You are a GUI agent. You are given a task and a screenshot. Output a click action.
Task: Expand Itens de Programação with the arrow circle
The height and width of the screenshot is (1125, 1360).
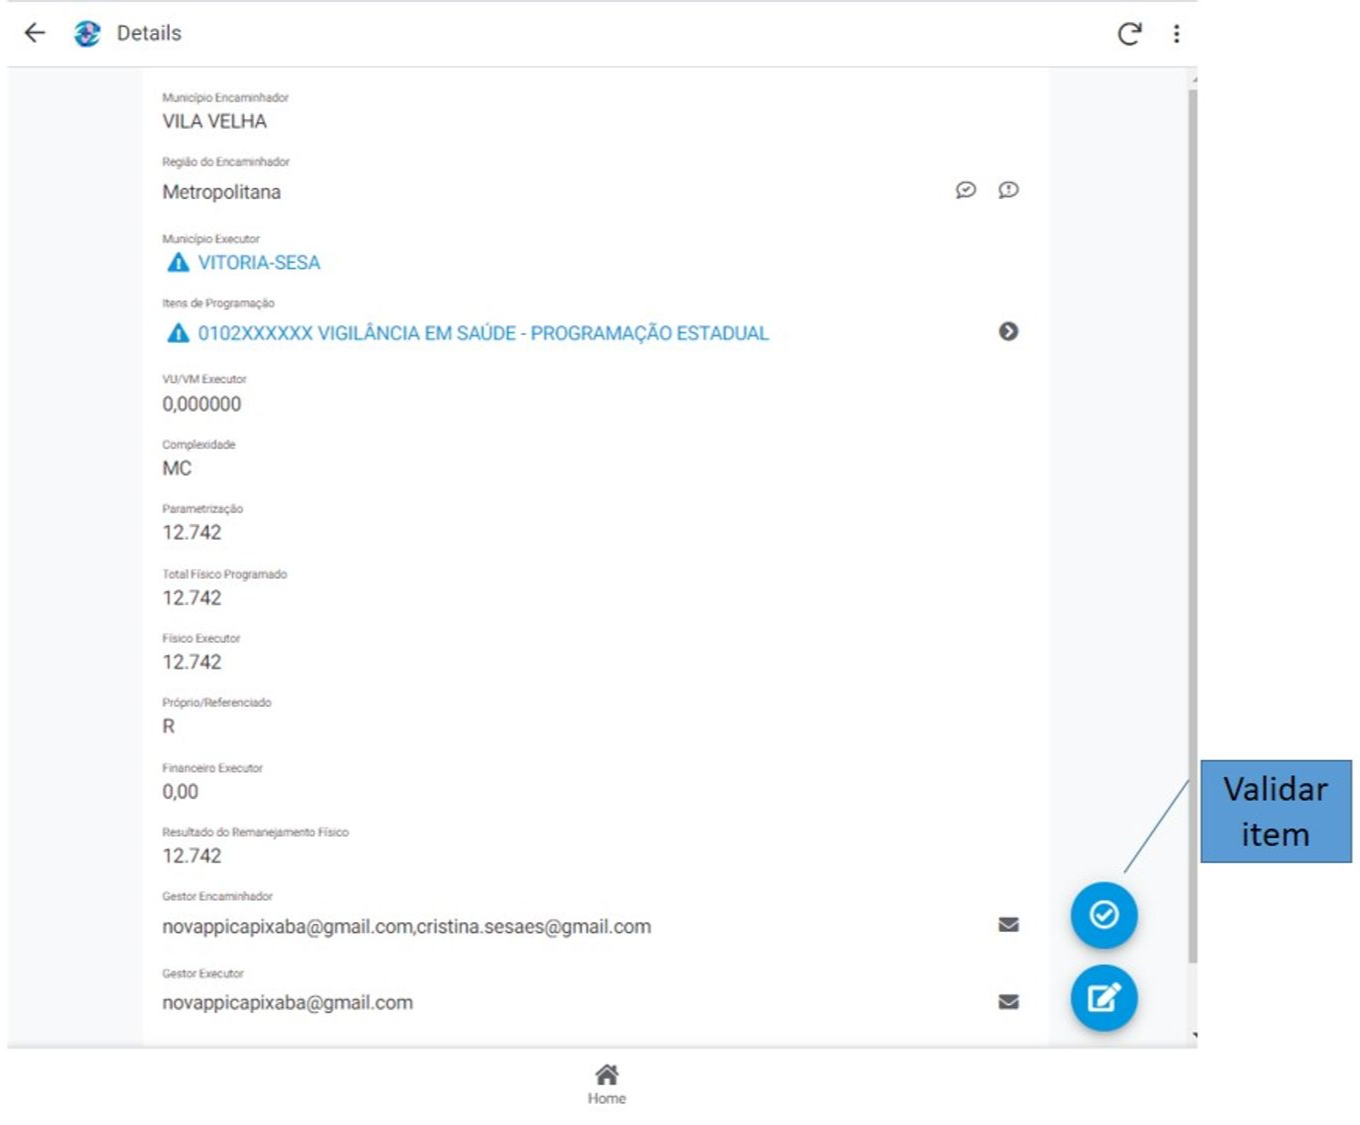coord(1008,331)
